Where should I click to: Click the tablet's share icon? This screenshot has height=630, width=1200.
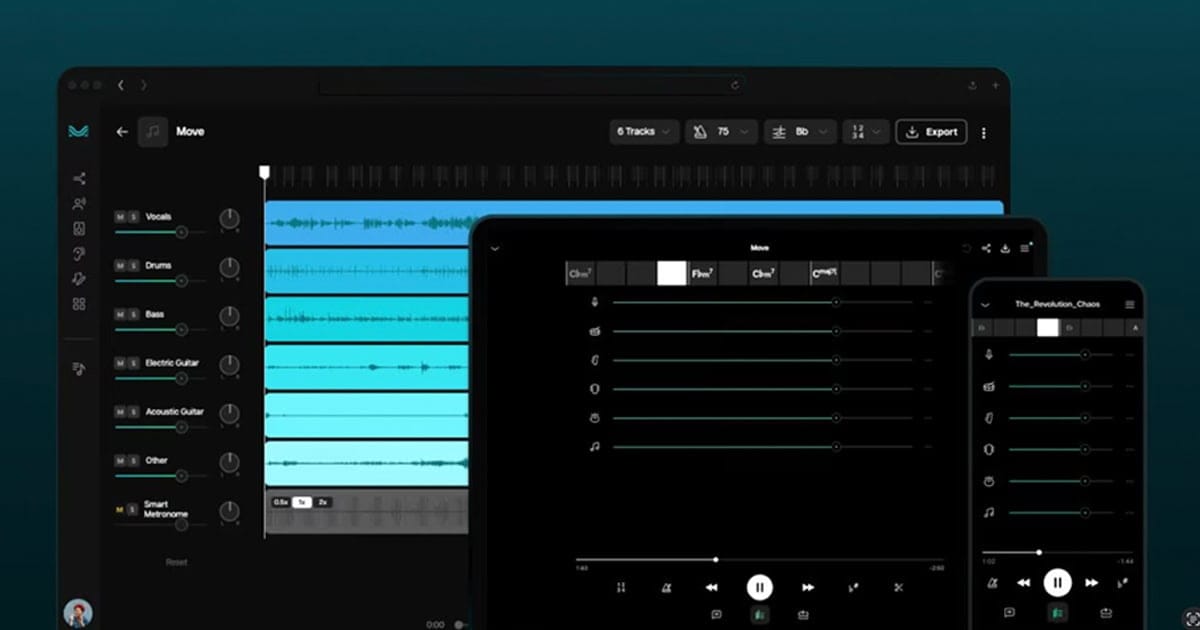pyautogui.click(x=986, y=248)
